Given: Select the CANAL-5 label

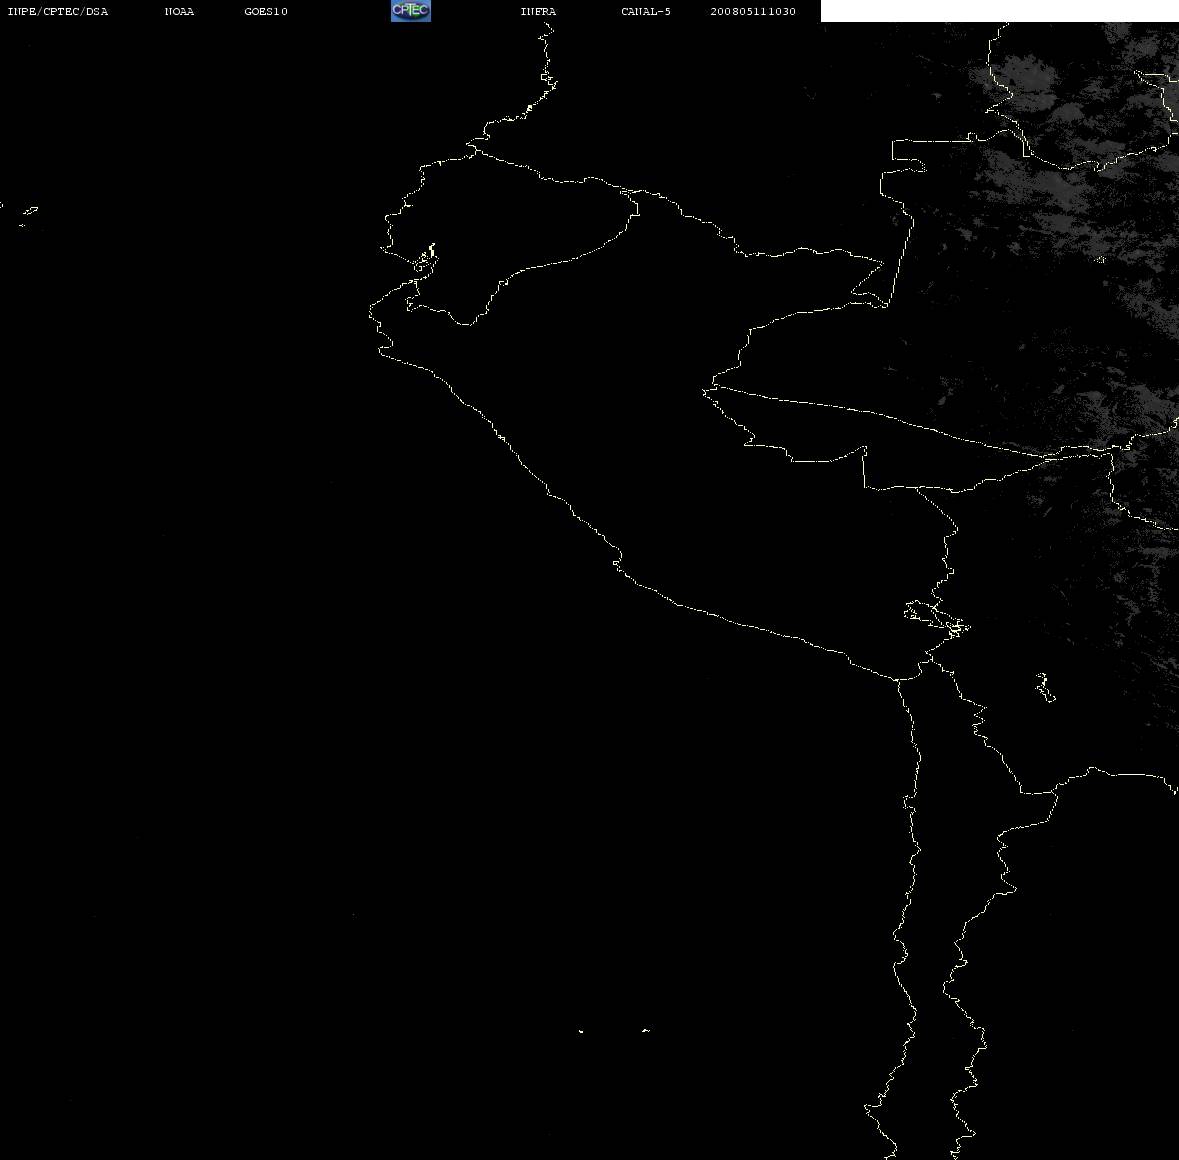Looking at the screenshot, I should tap(645, 11).
